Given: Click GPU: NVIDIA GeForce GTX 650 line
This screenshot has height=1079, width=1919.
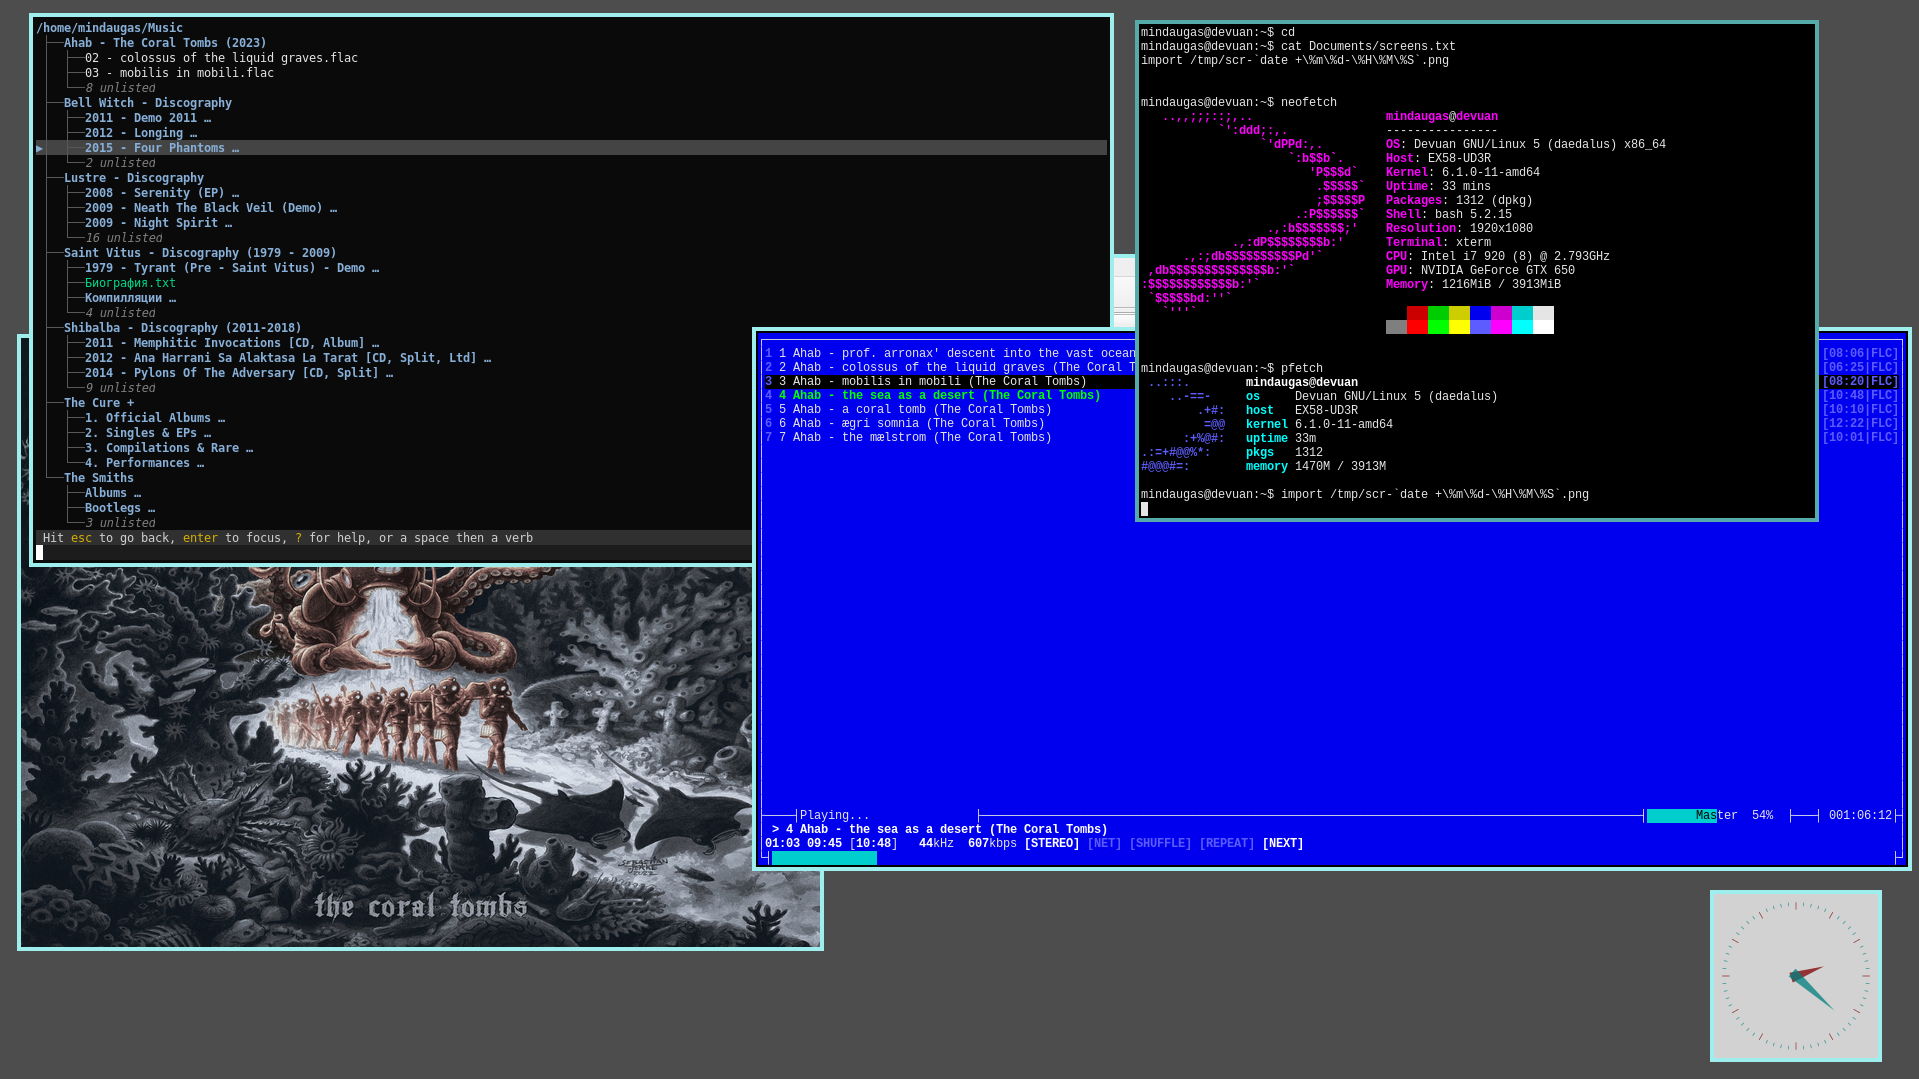Looking at the screenshot, I should click(1480, 271).
